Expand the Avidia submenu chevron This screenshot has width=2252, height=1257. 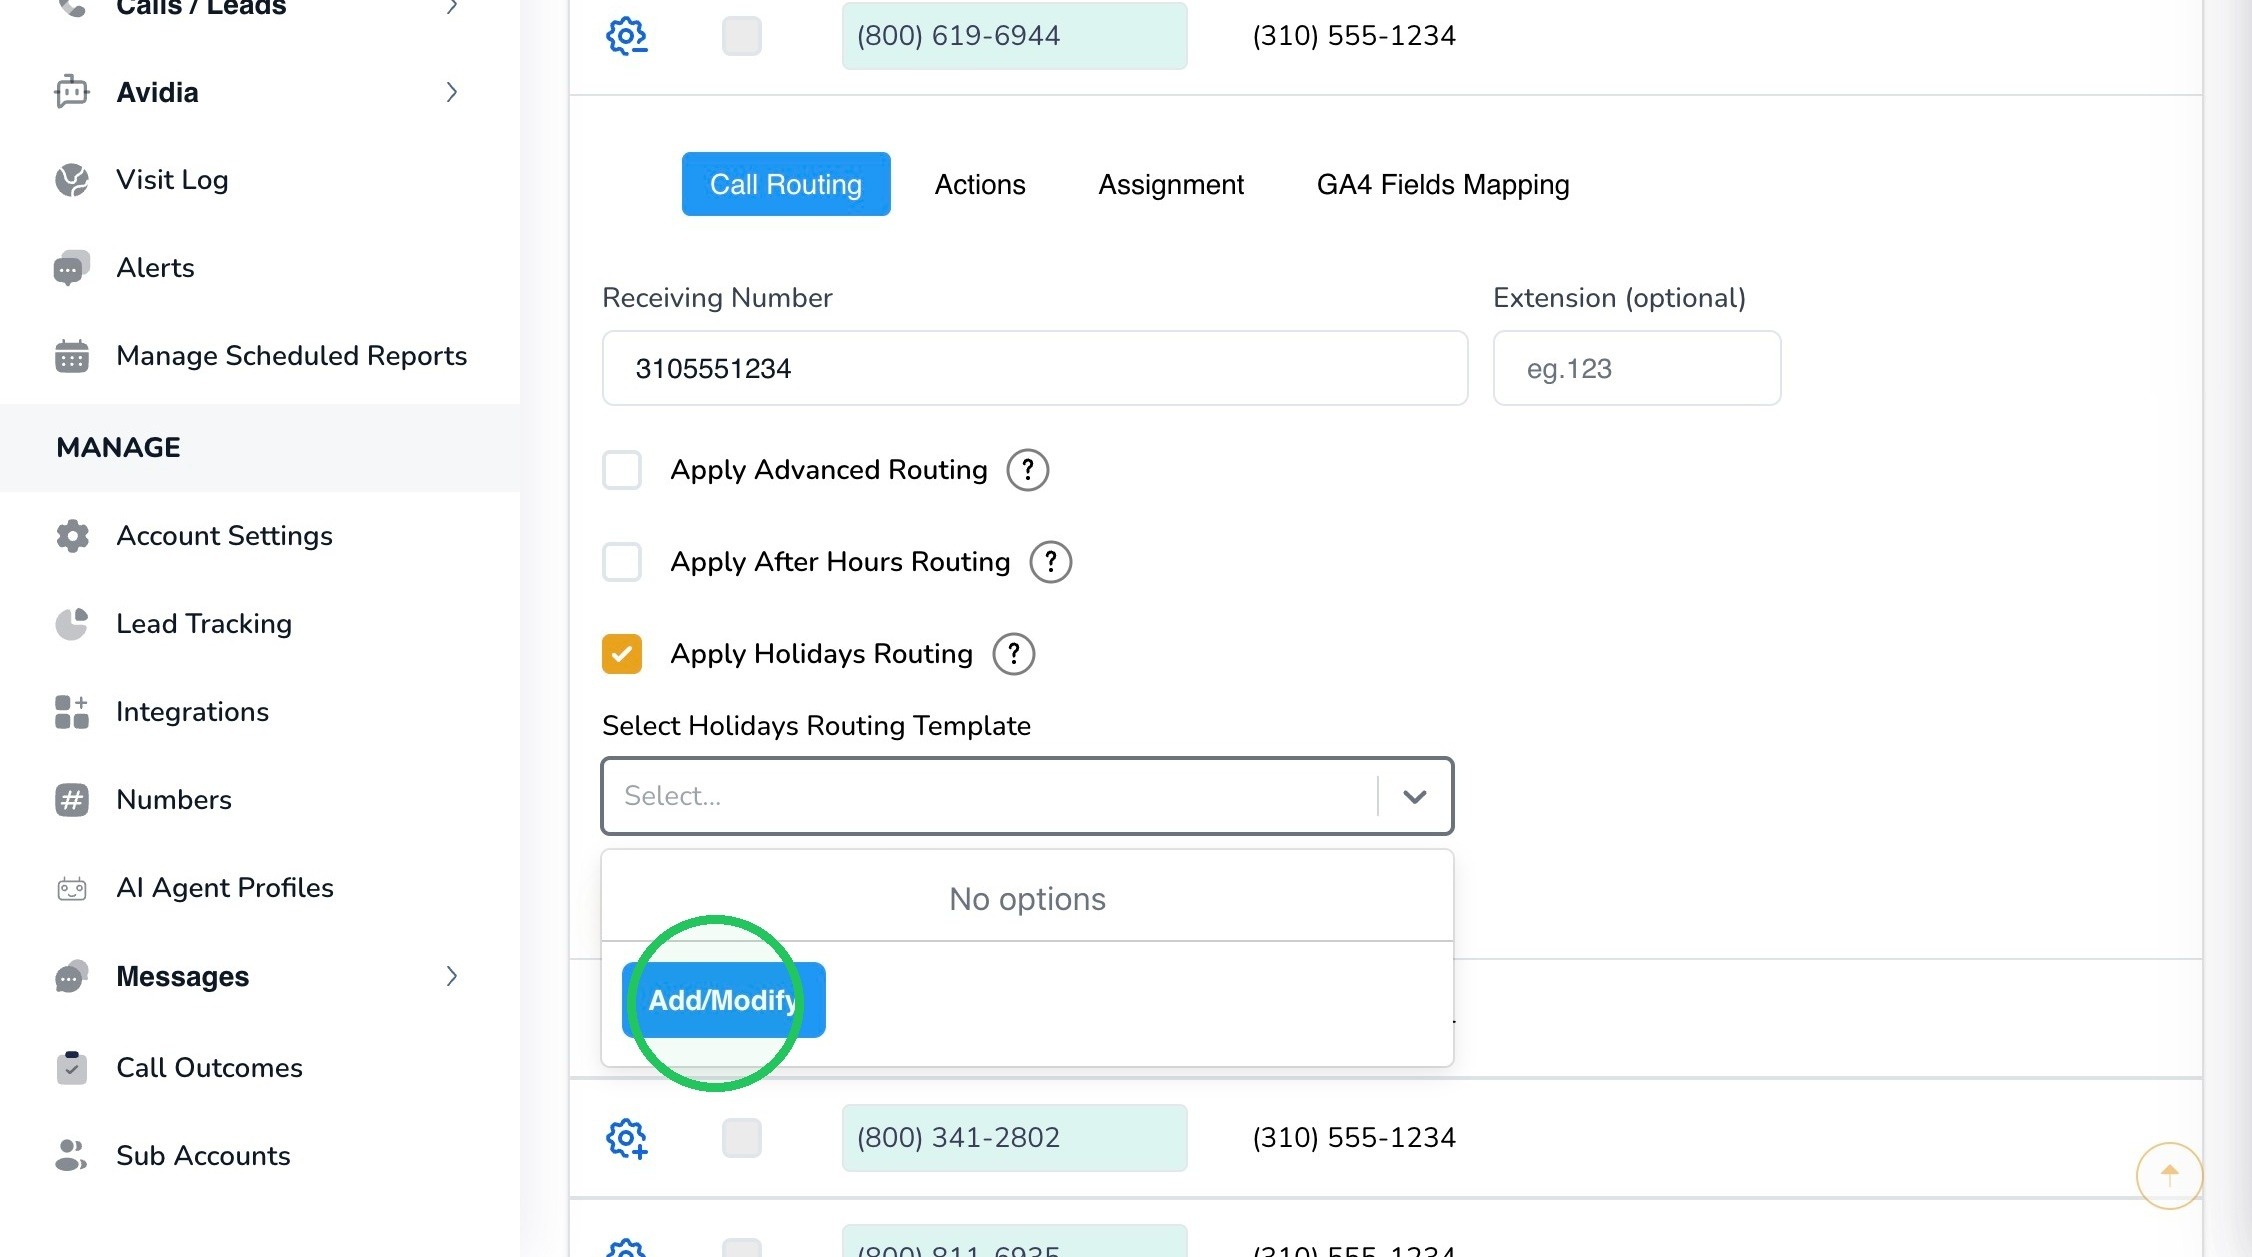[x=452, y=92]
